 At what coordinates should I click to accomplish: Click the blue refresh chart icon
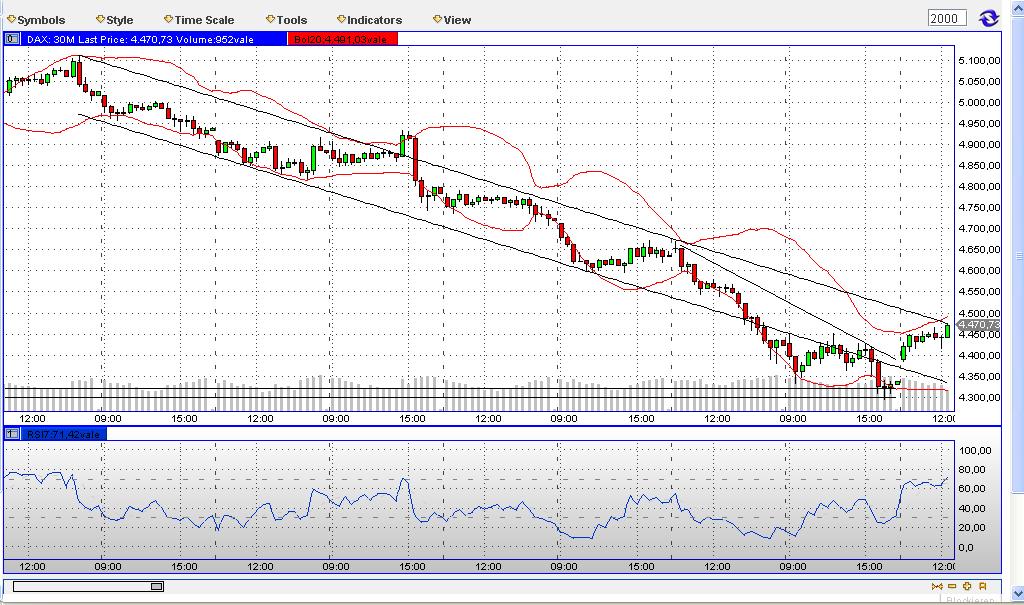pyautogui.click(x=989, y=17)
